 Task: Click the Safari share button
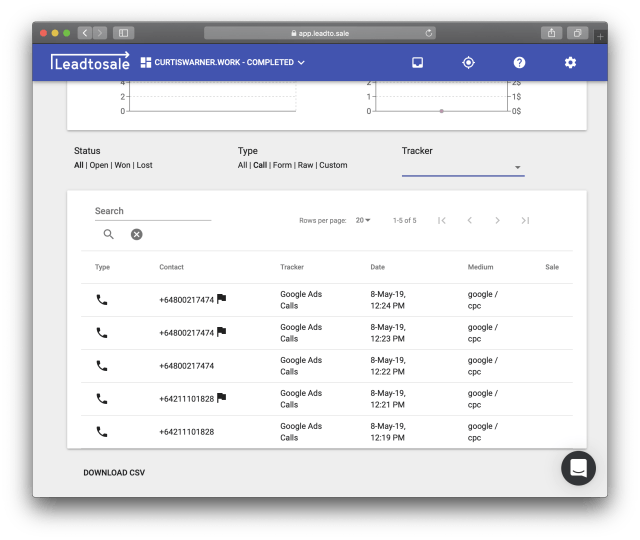(551, 33)
